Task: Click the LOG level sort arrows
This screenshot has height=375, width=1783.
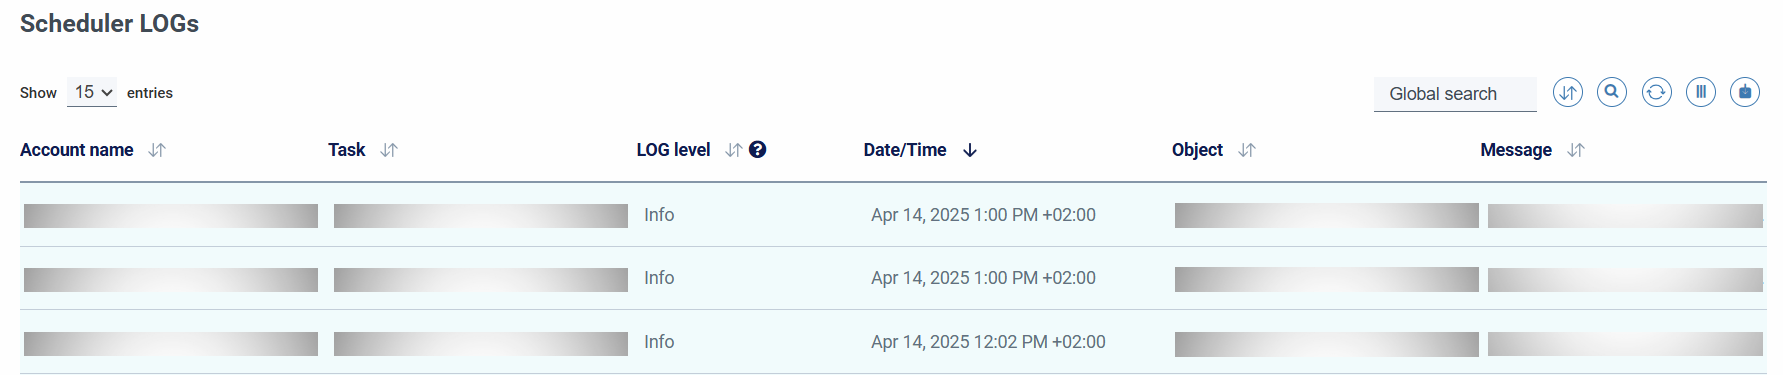Action: pos(733,150)
